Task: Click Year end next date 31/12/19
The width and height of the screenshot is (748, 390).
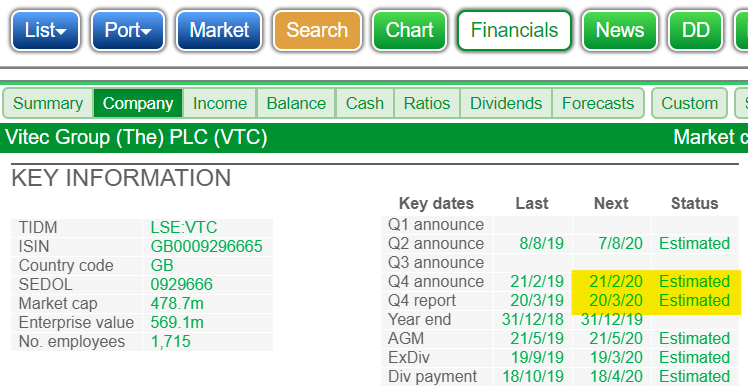Action: 612,319
